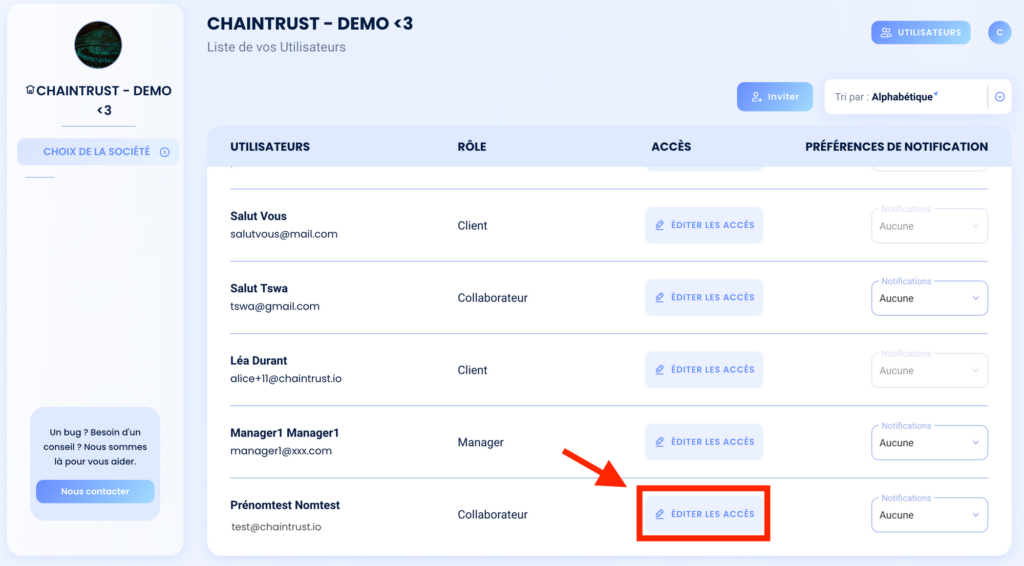Image resolution: width=1024 pixels, height=566 pixels.
Task: Open the Utilisateurs tab button at top
Action: click(921, 32)
